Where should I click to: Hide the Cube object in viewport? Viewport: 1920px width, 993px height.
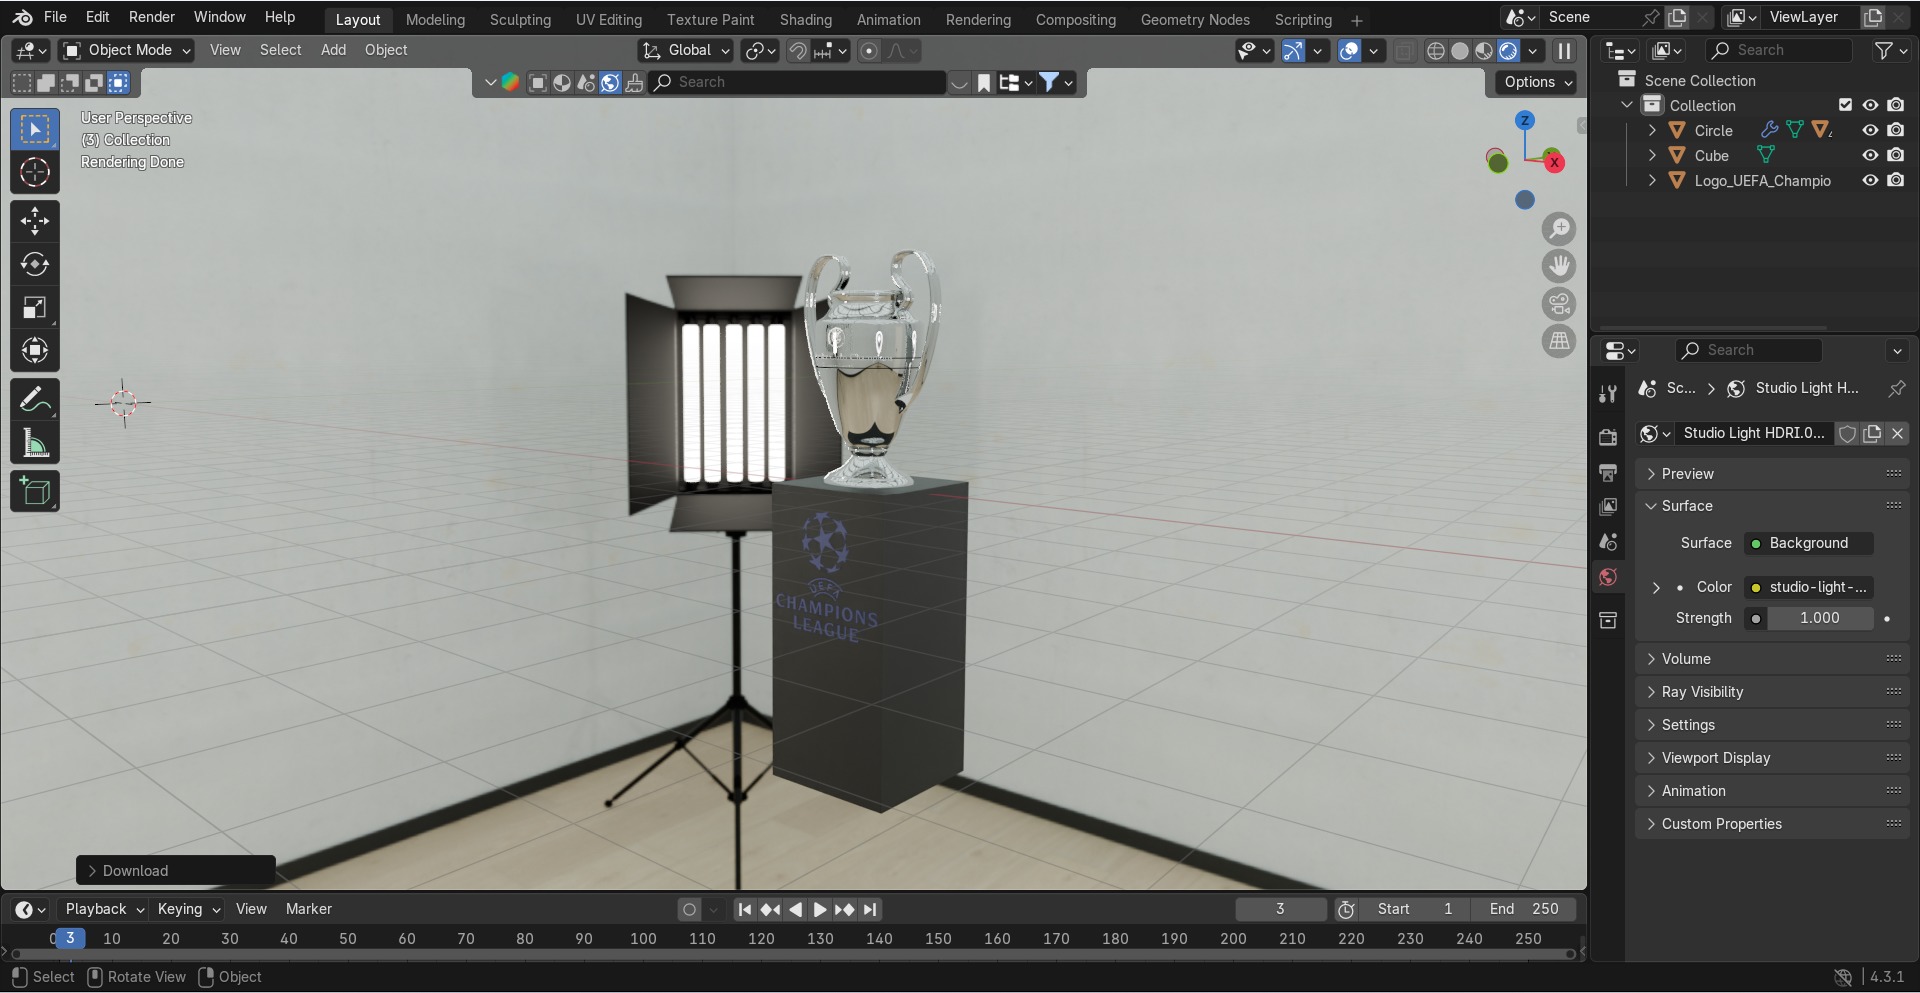click(x=1870, y=155)
